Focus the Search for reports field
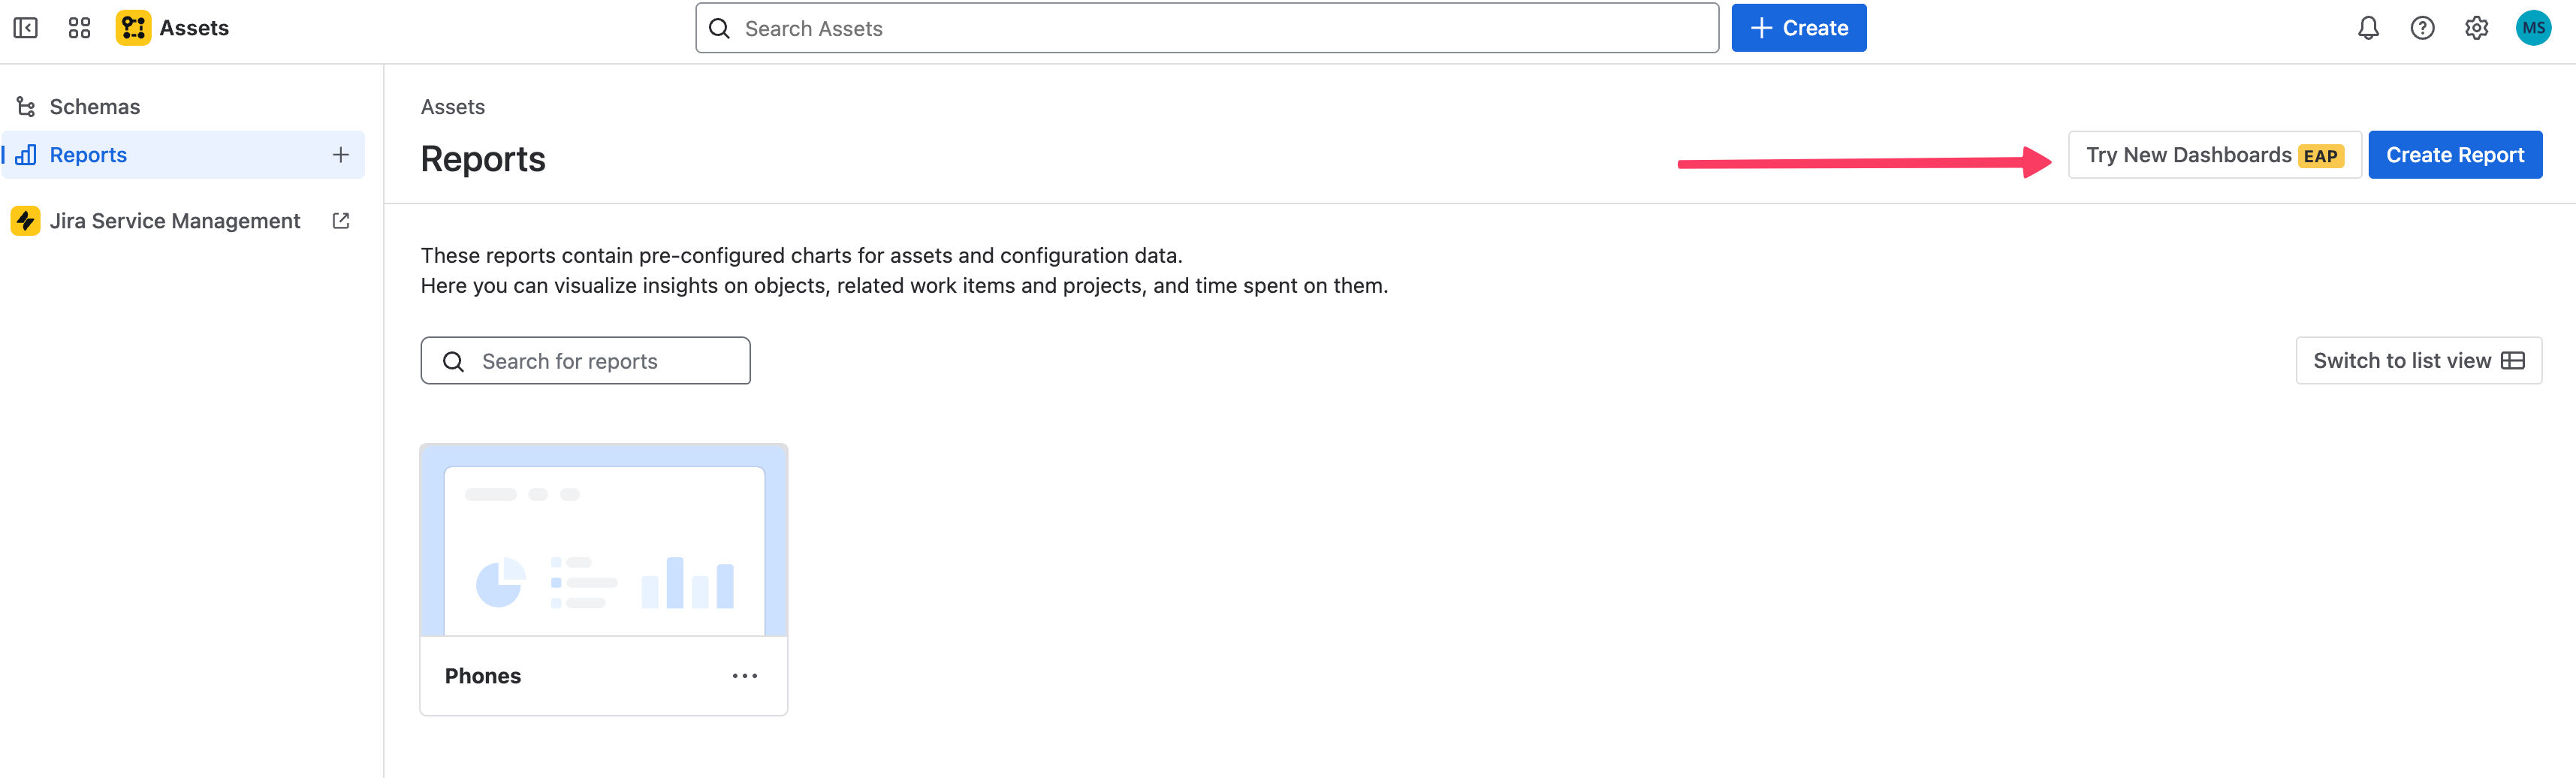This screenshot has height=778, width=2576. 586,361
